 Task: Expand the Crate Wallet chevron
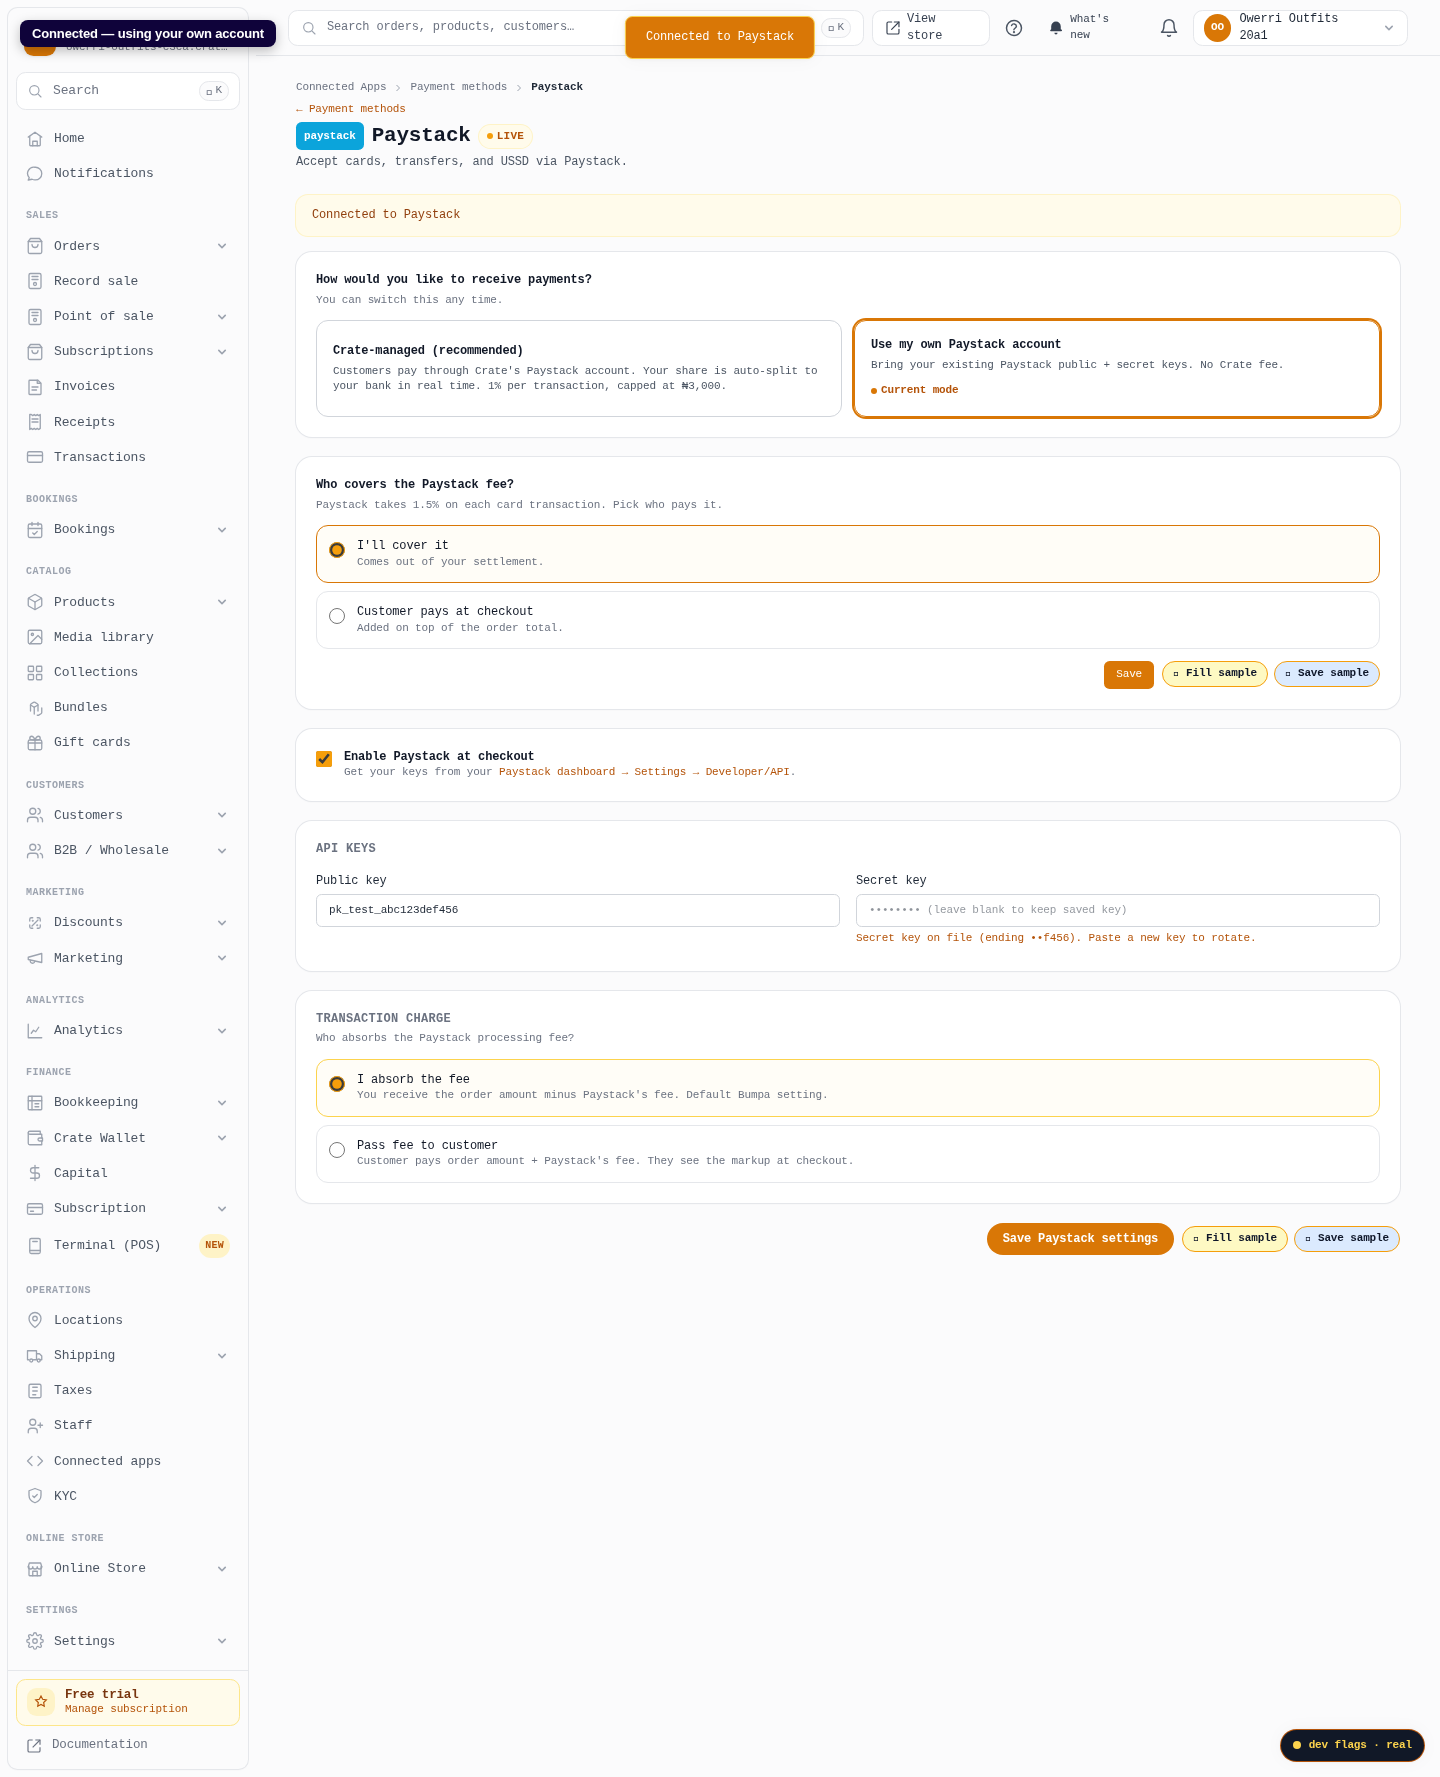point(222,1138)
